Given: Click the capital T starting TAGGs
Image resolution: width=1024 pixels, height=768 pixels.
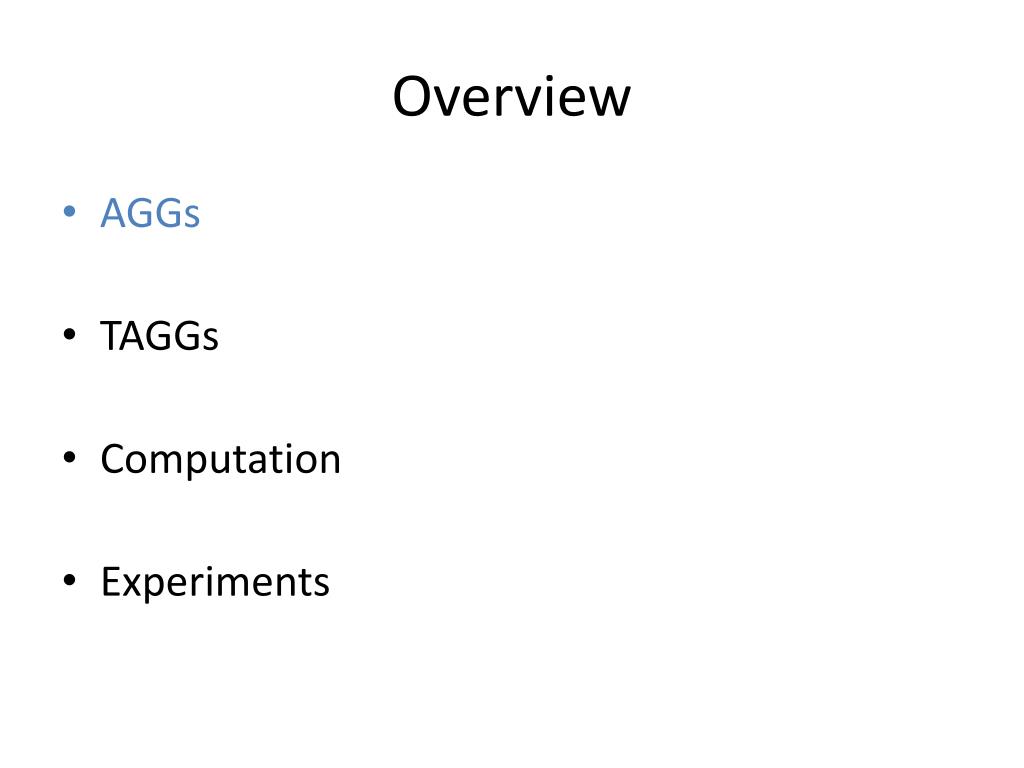Looking at the screenshot, I should [x=112, y=336].
